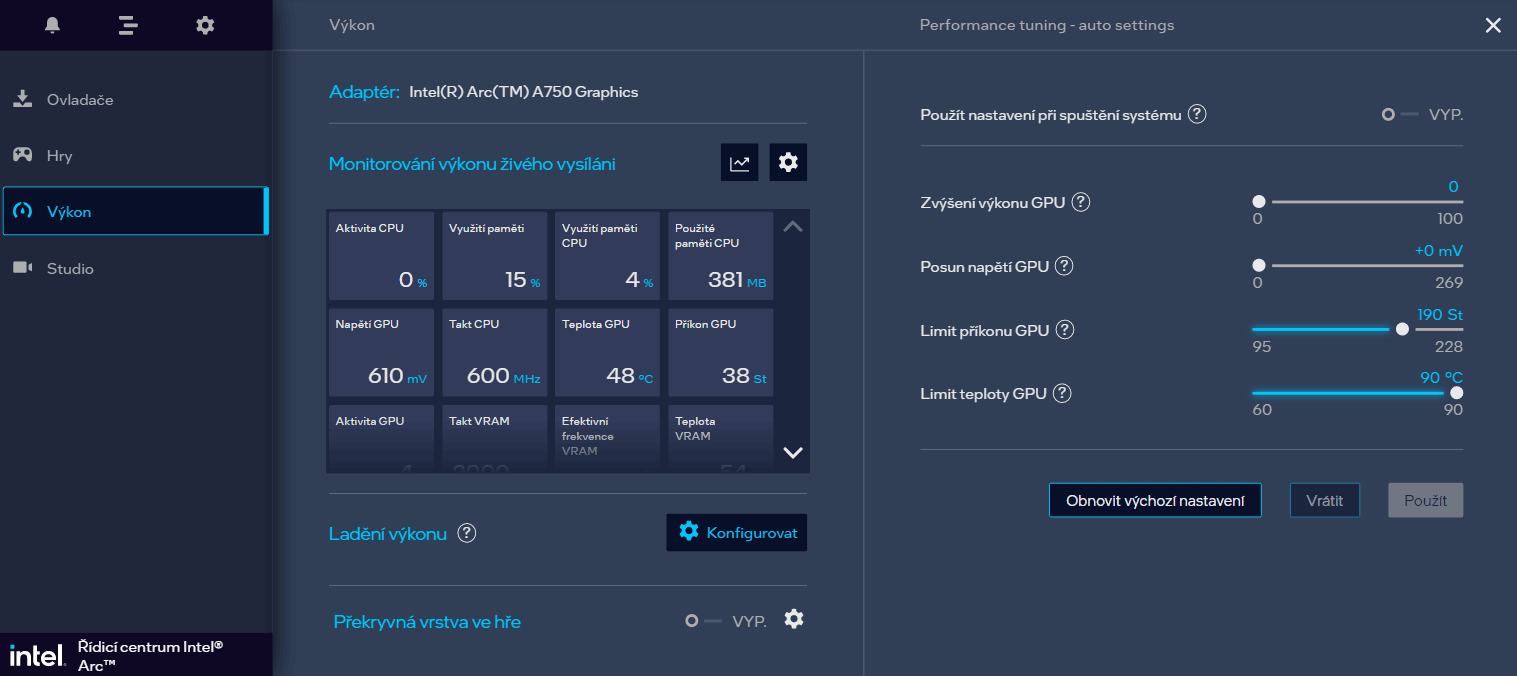Click the Ladění výkonu heading

pos(388,533)
